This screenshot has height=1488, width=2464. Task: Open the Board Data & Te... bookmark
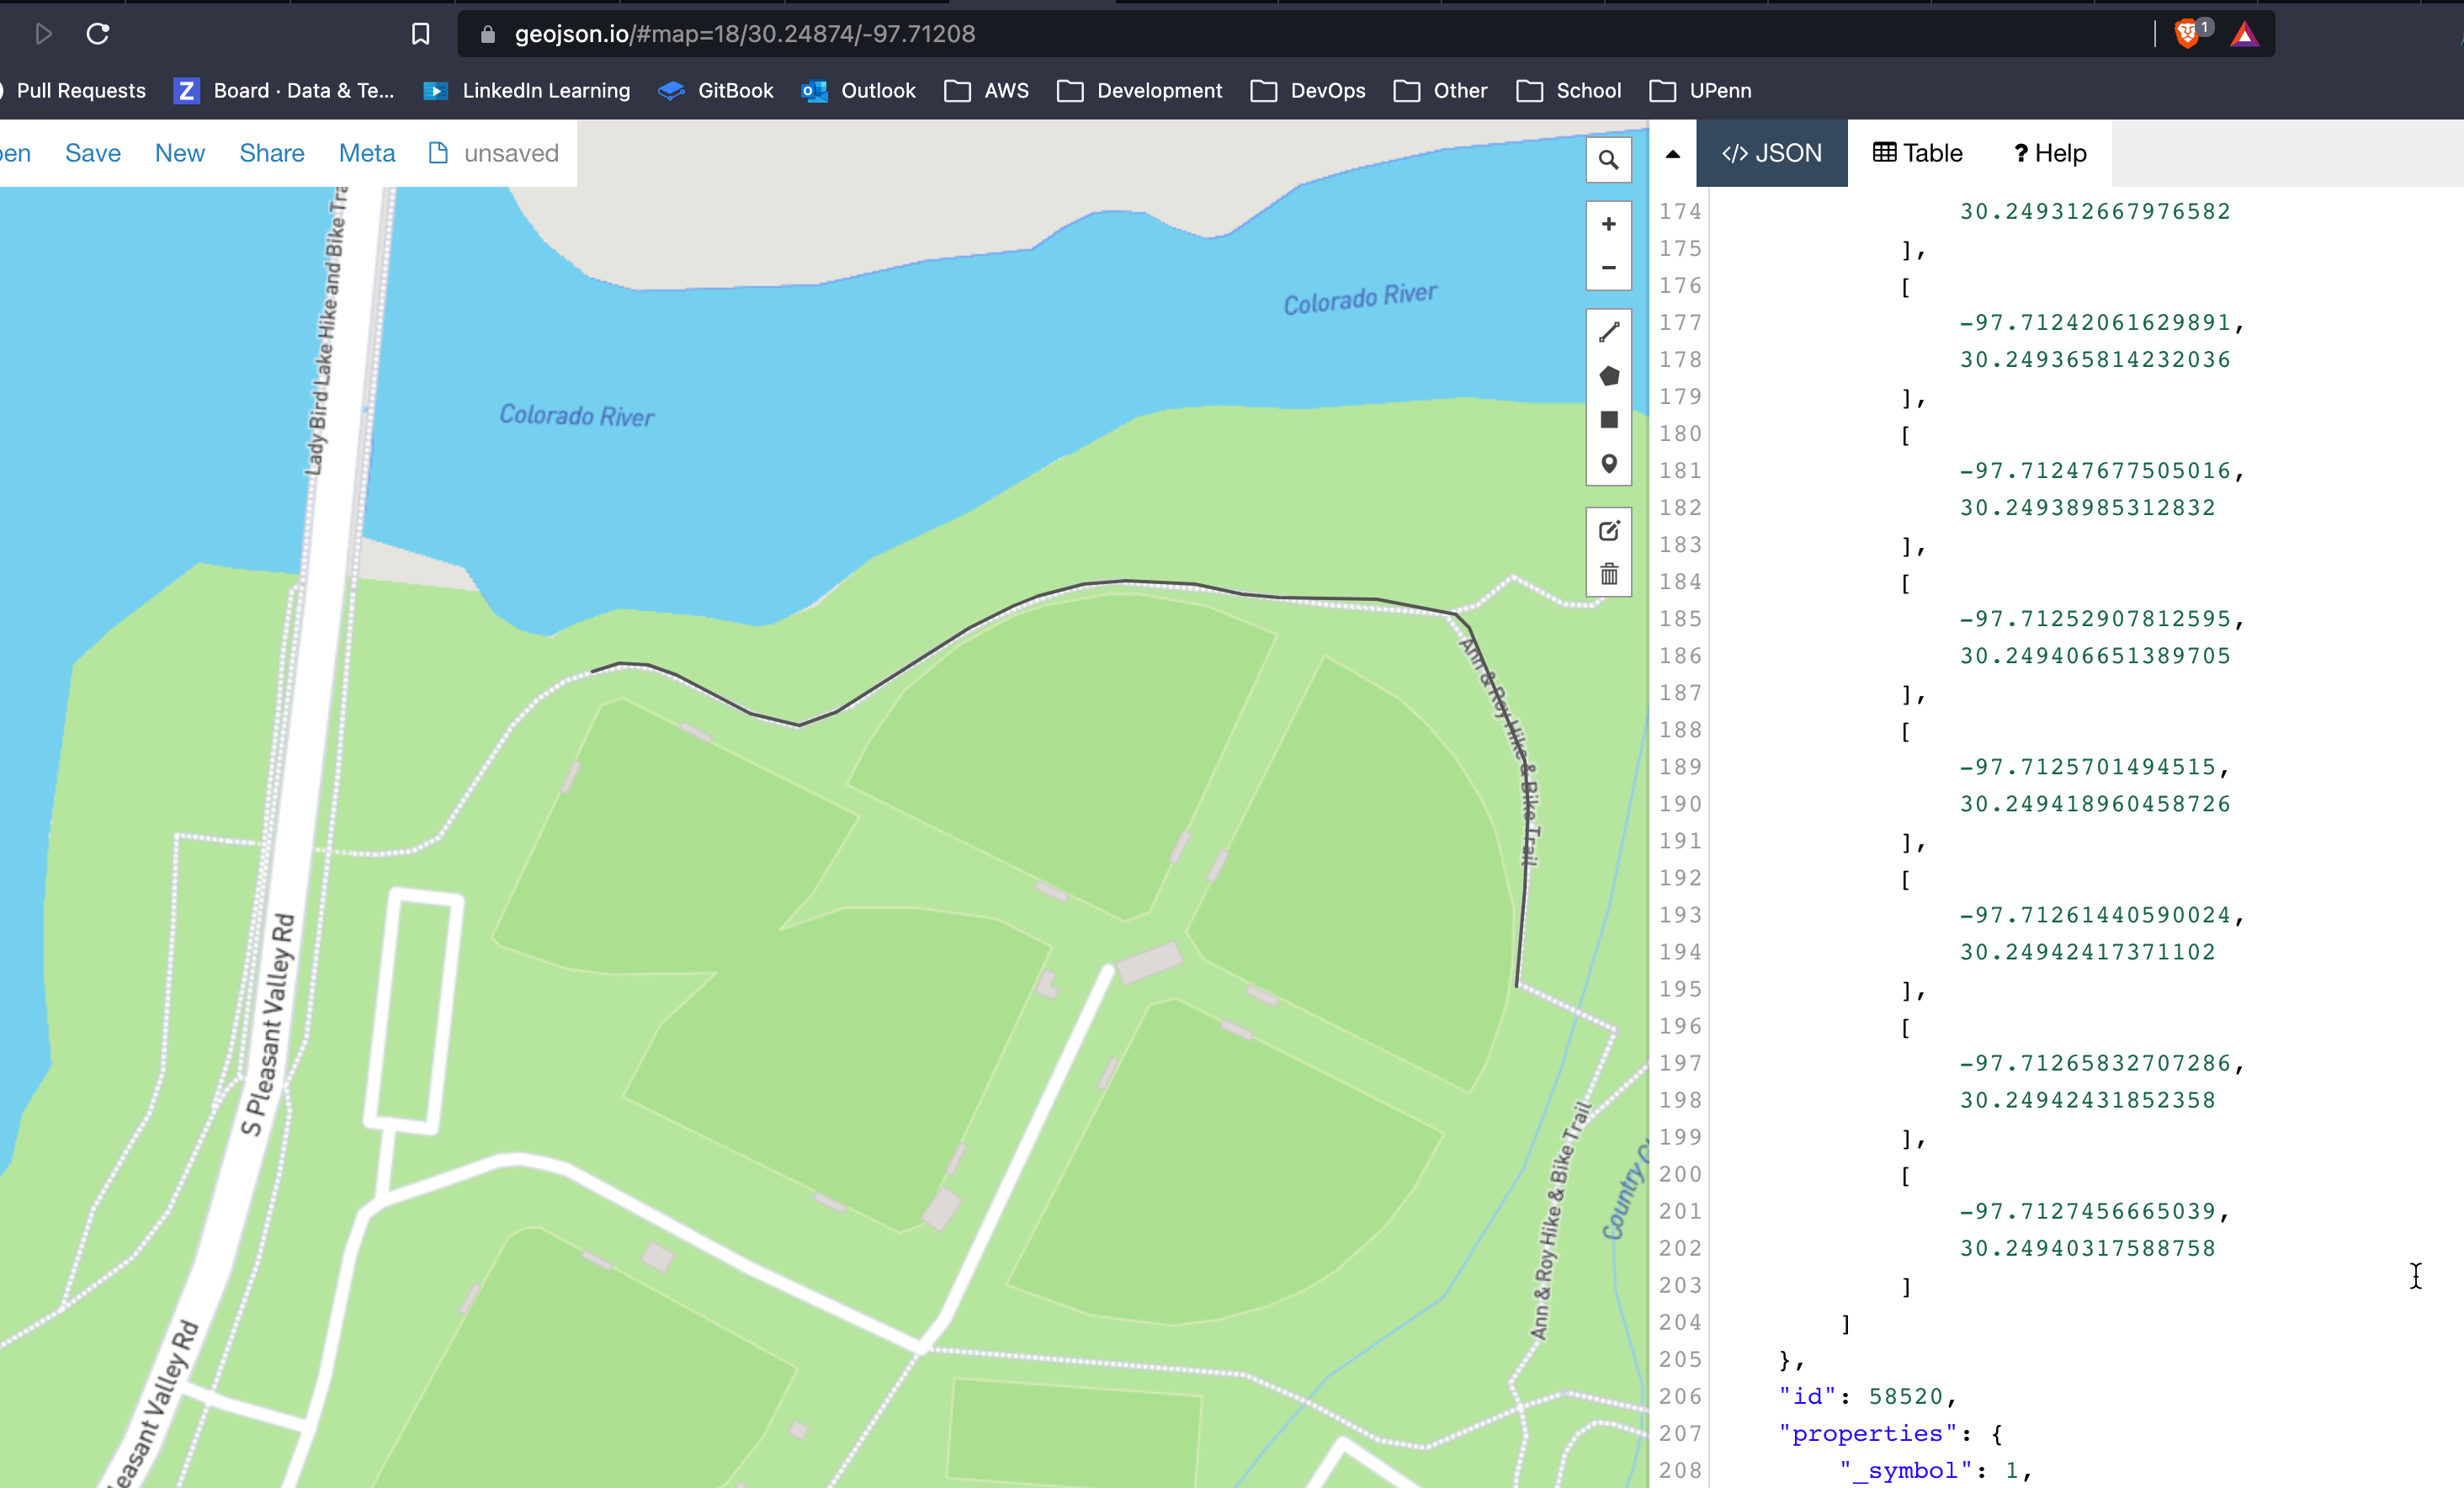(x=284, y=91)
